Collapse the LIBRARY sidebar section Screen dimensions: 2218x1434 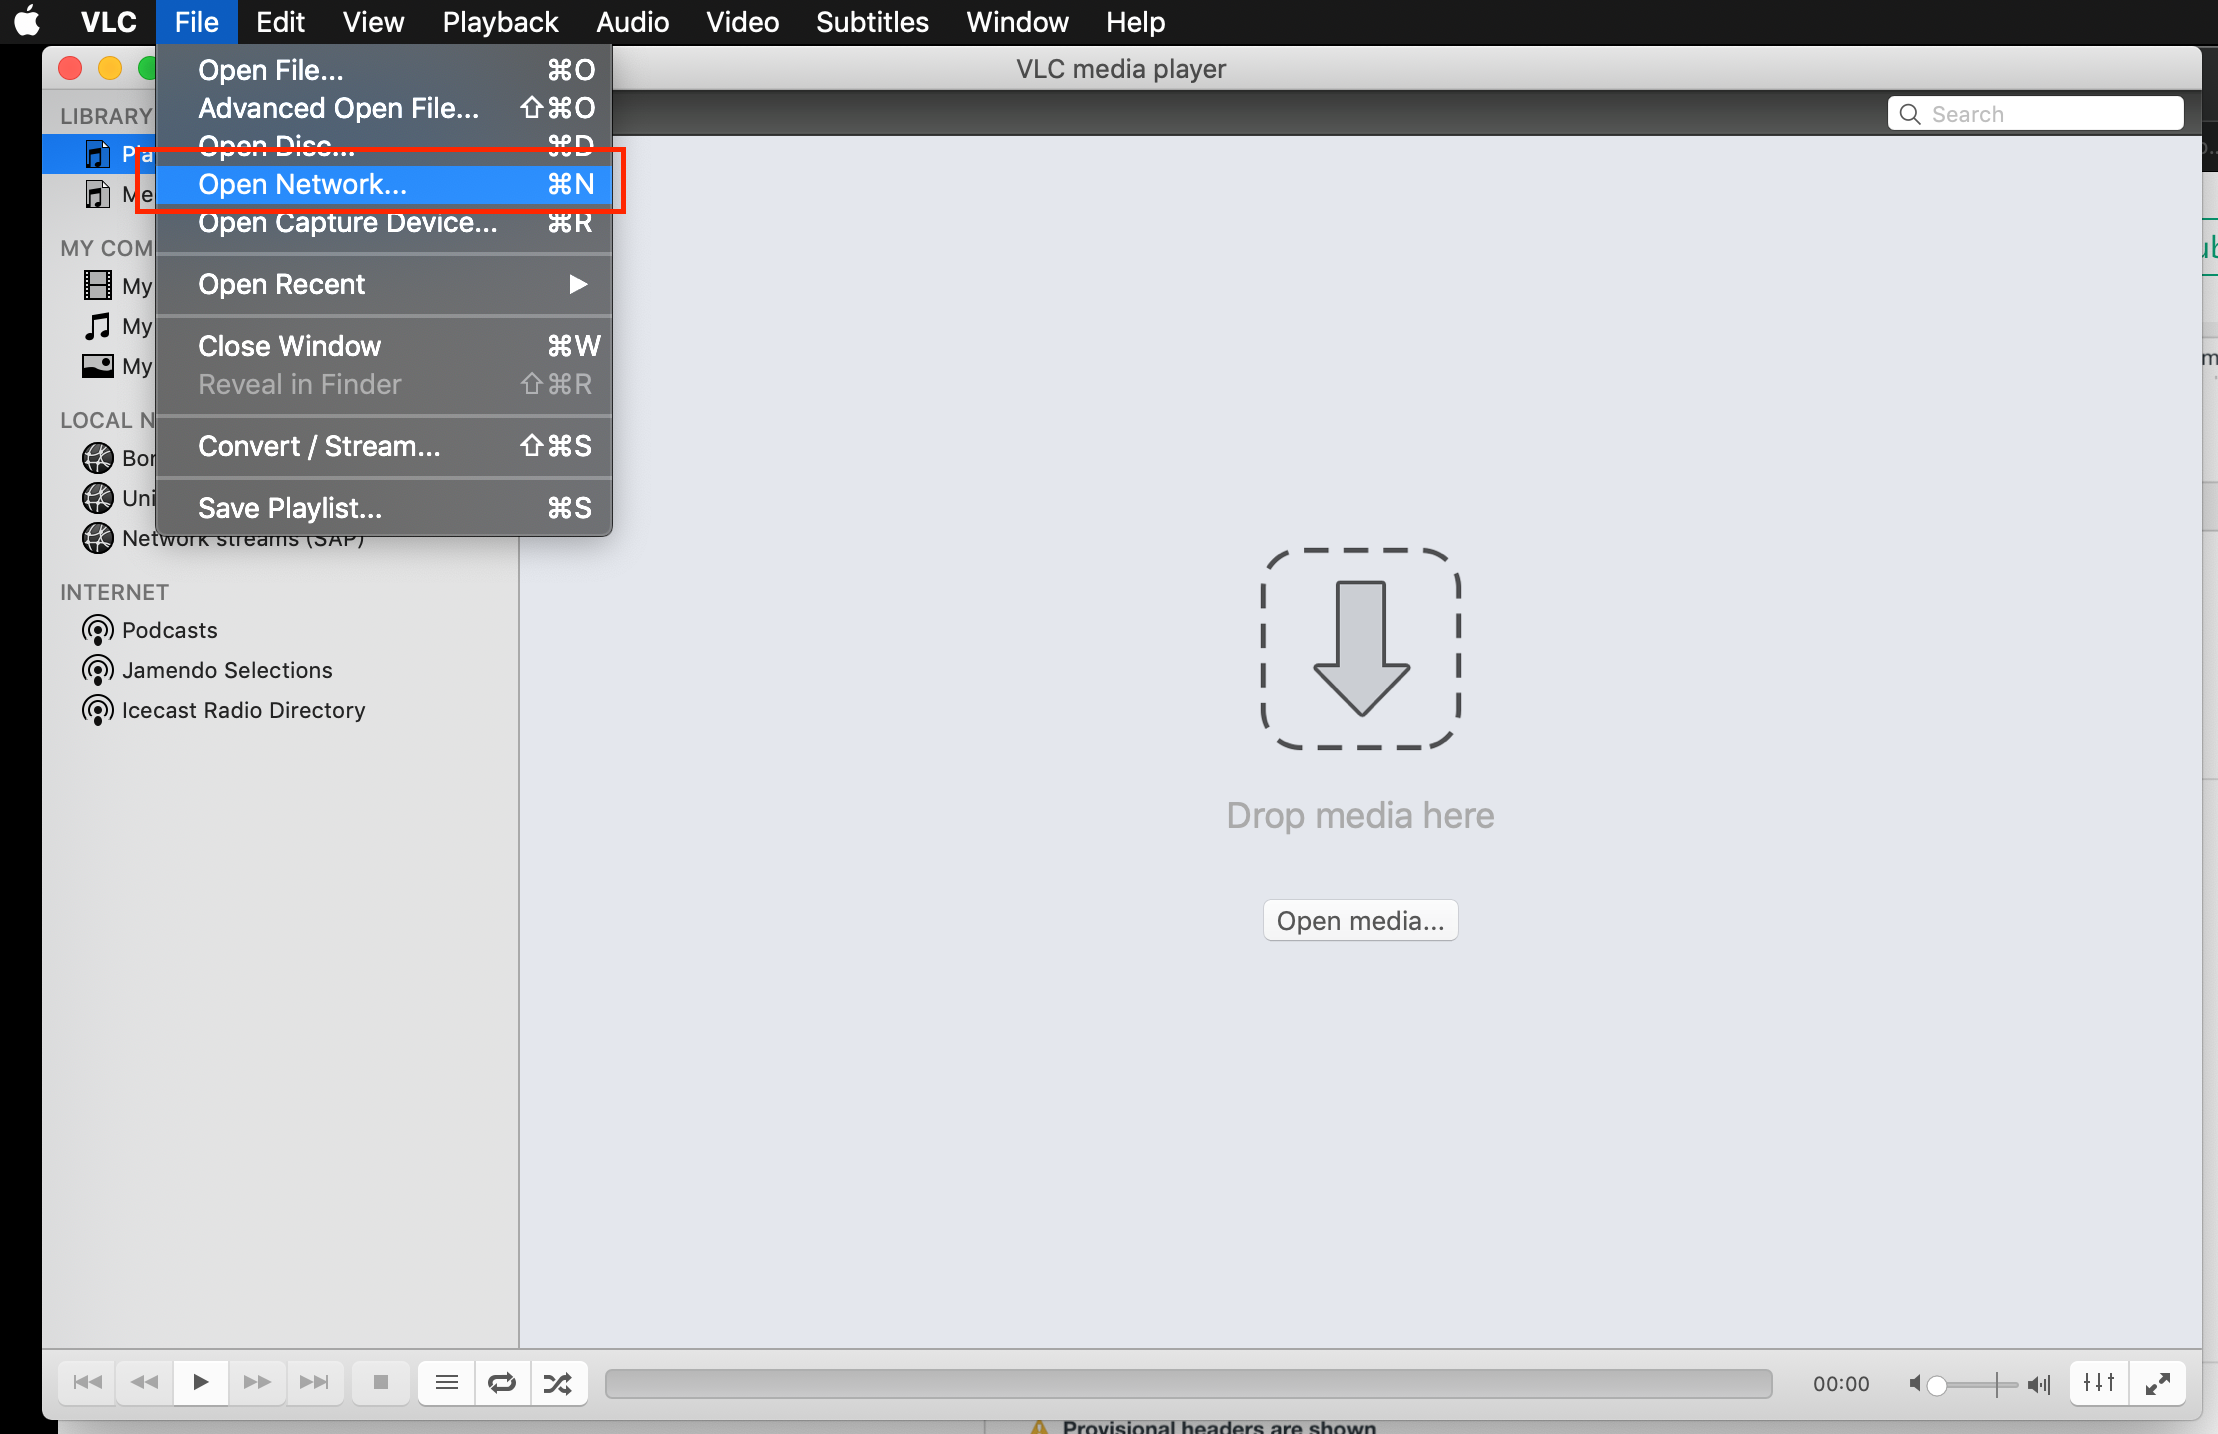105,115
